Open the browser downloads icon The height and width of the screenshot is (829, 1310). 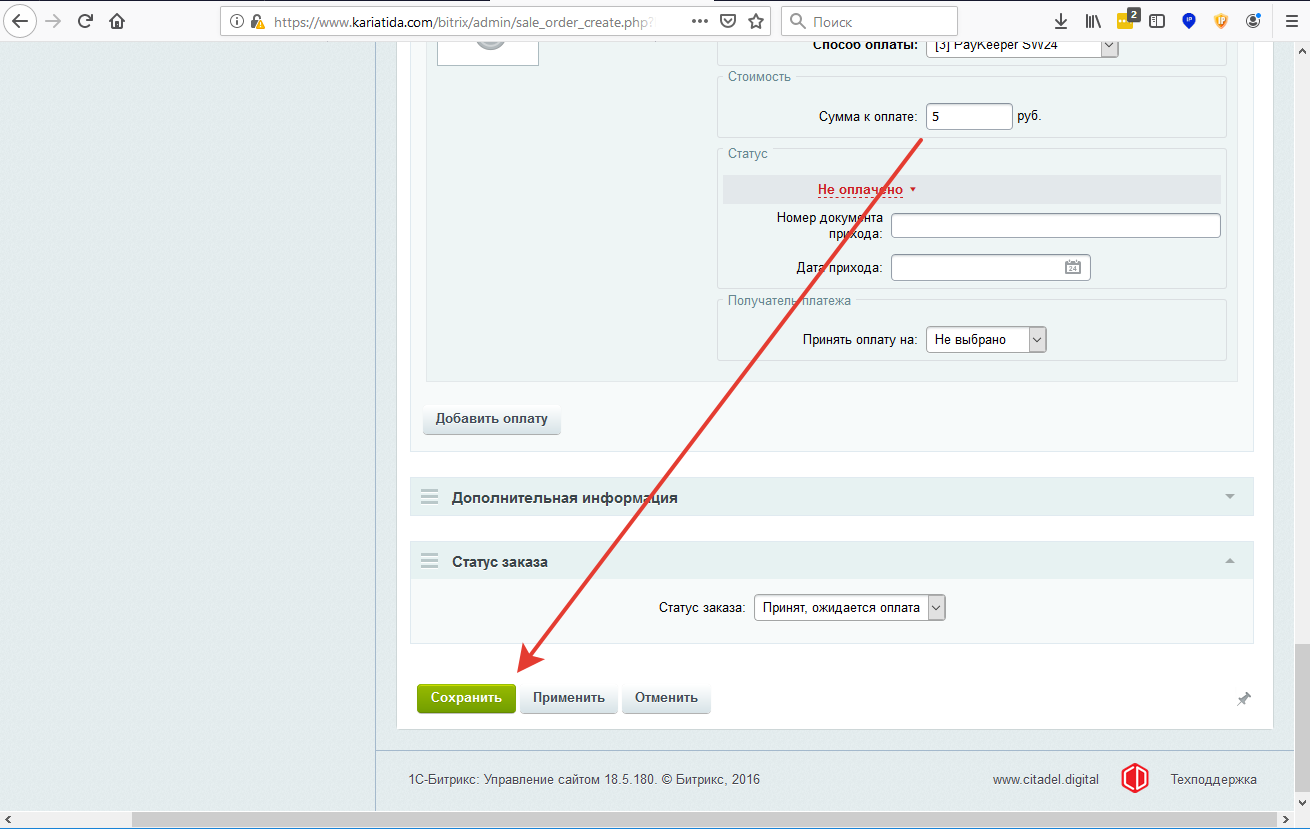point(1061,21)
